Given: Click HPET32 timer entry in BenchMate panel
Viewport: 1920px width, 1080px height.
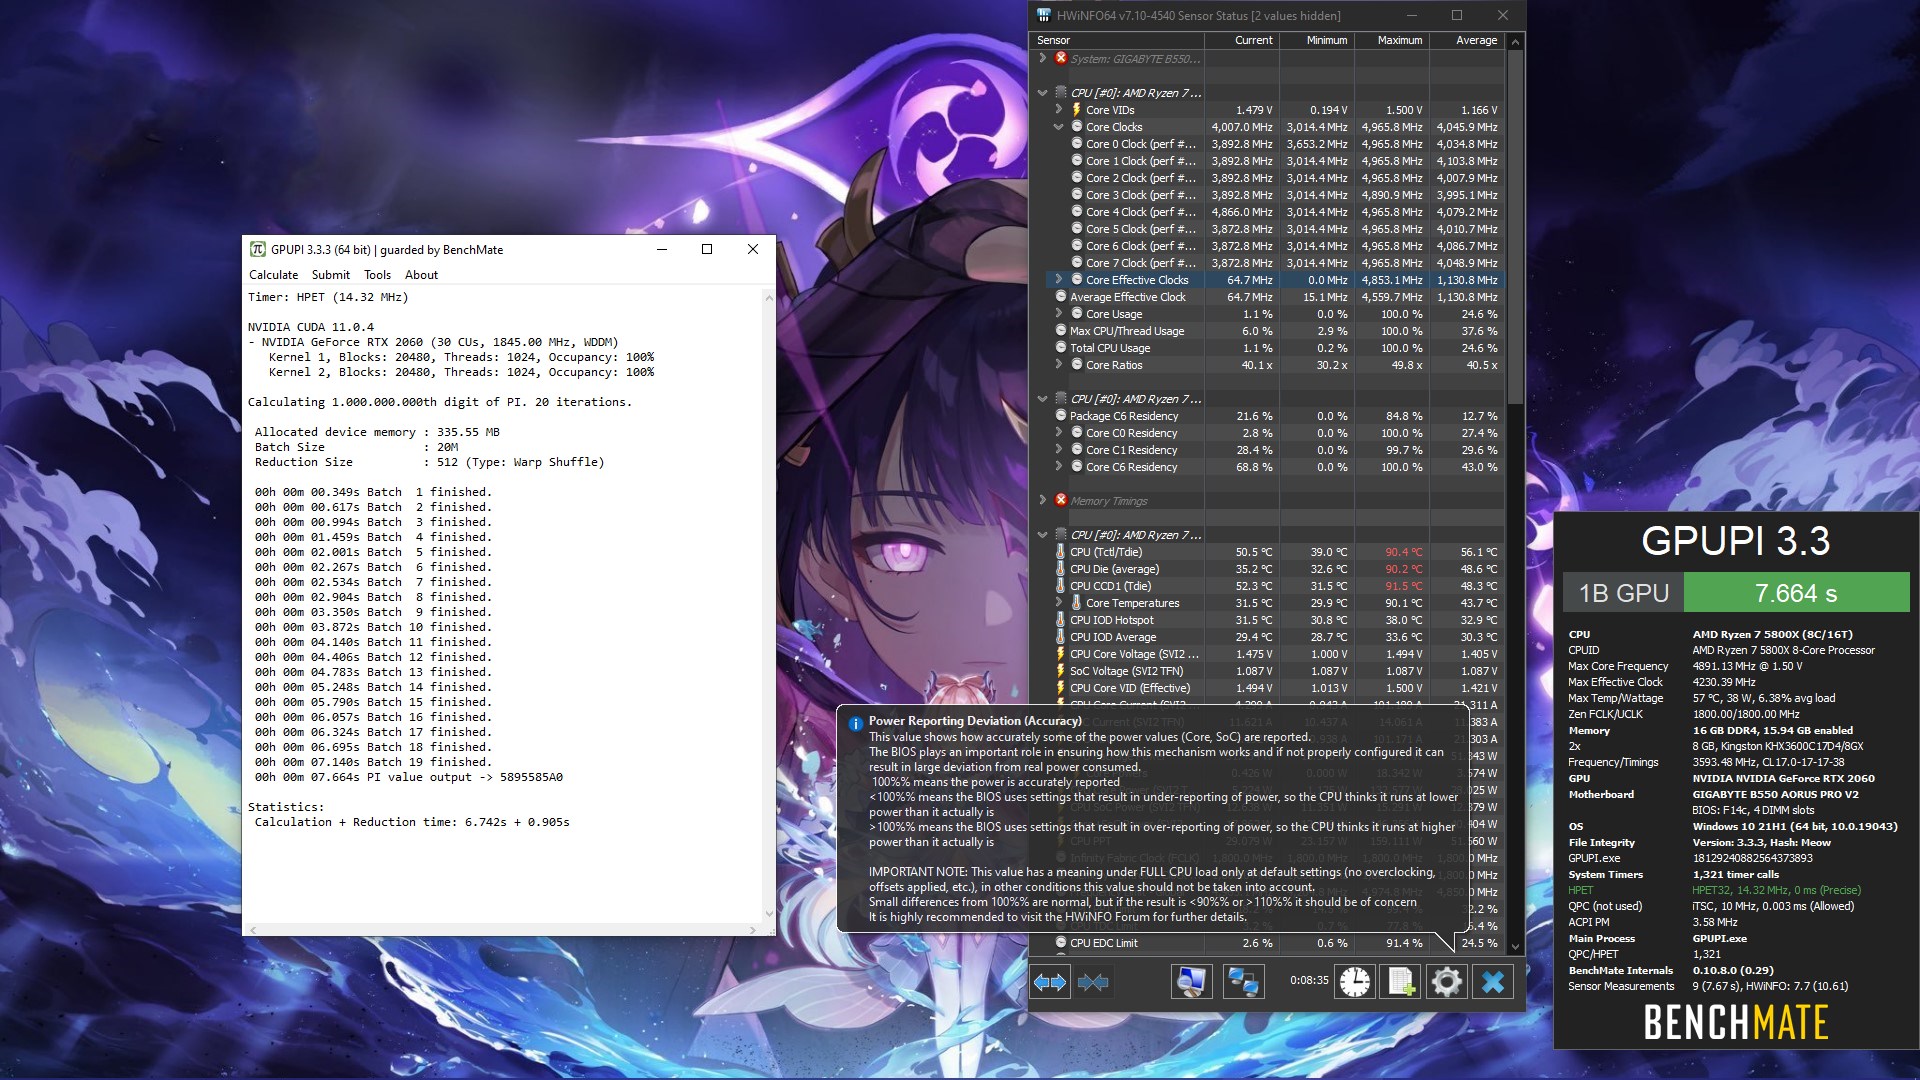Looking at the screenshot, I should pyautogui.click(x=1776, y=890).
